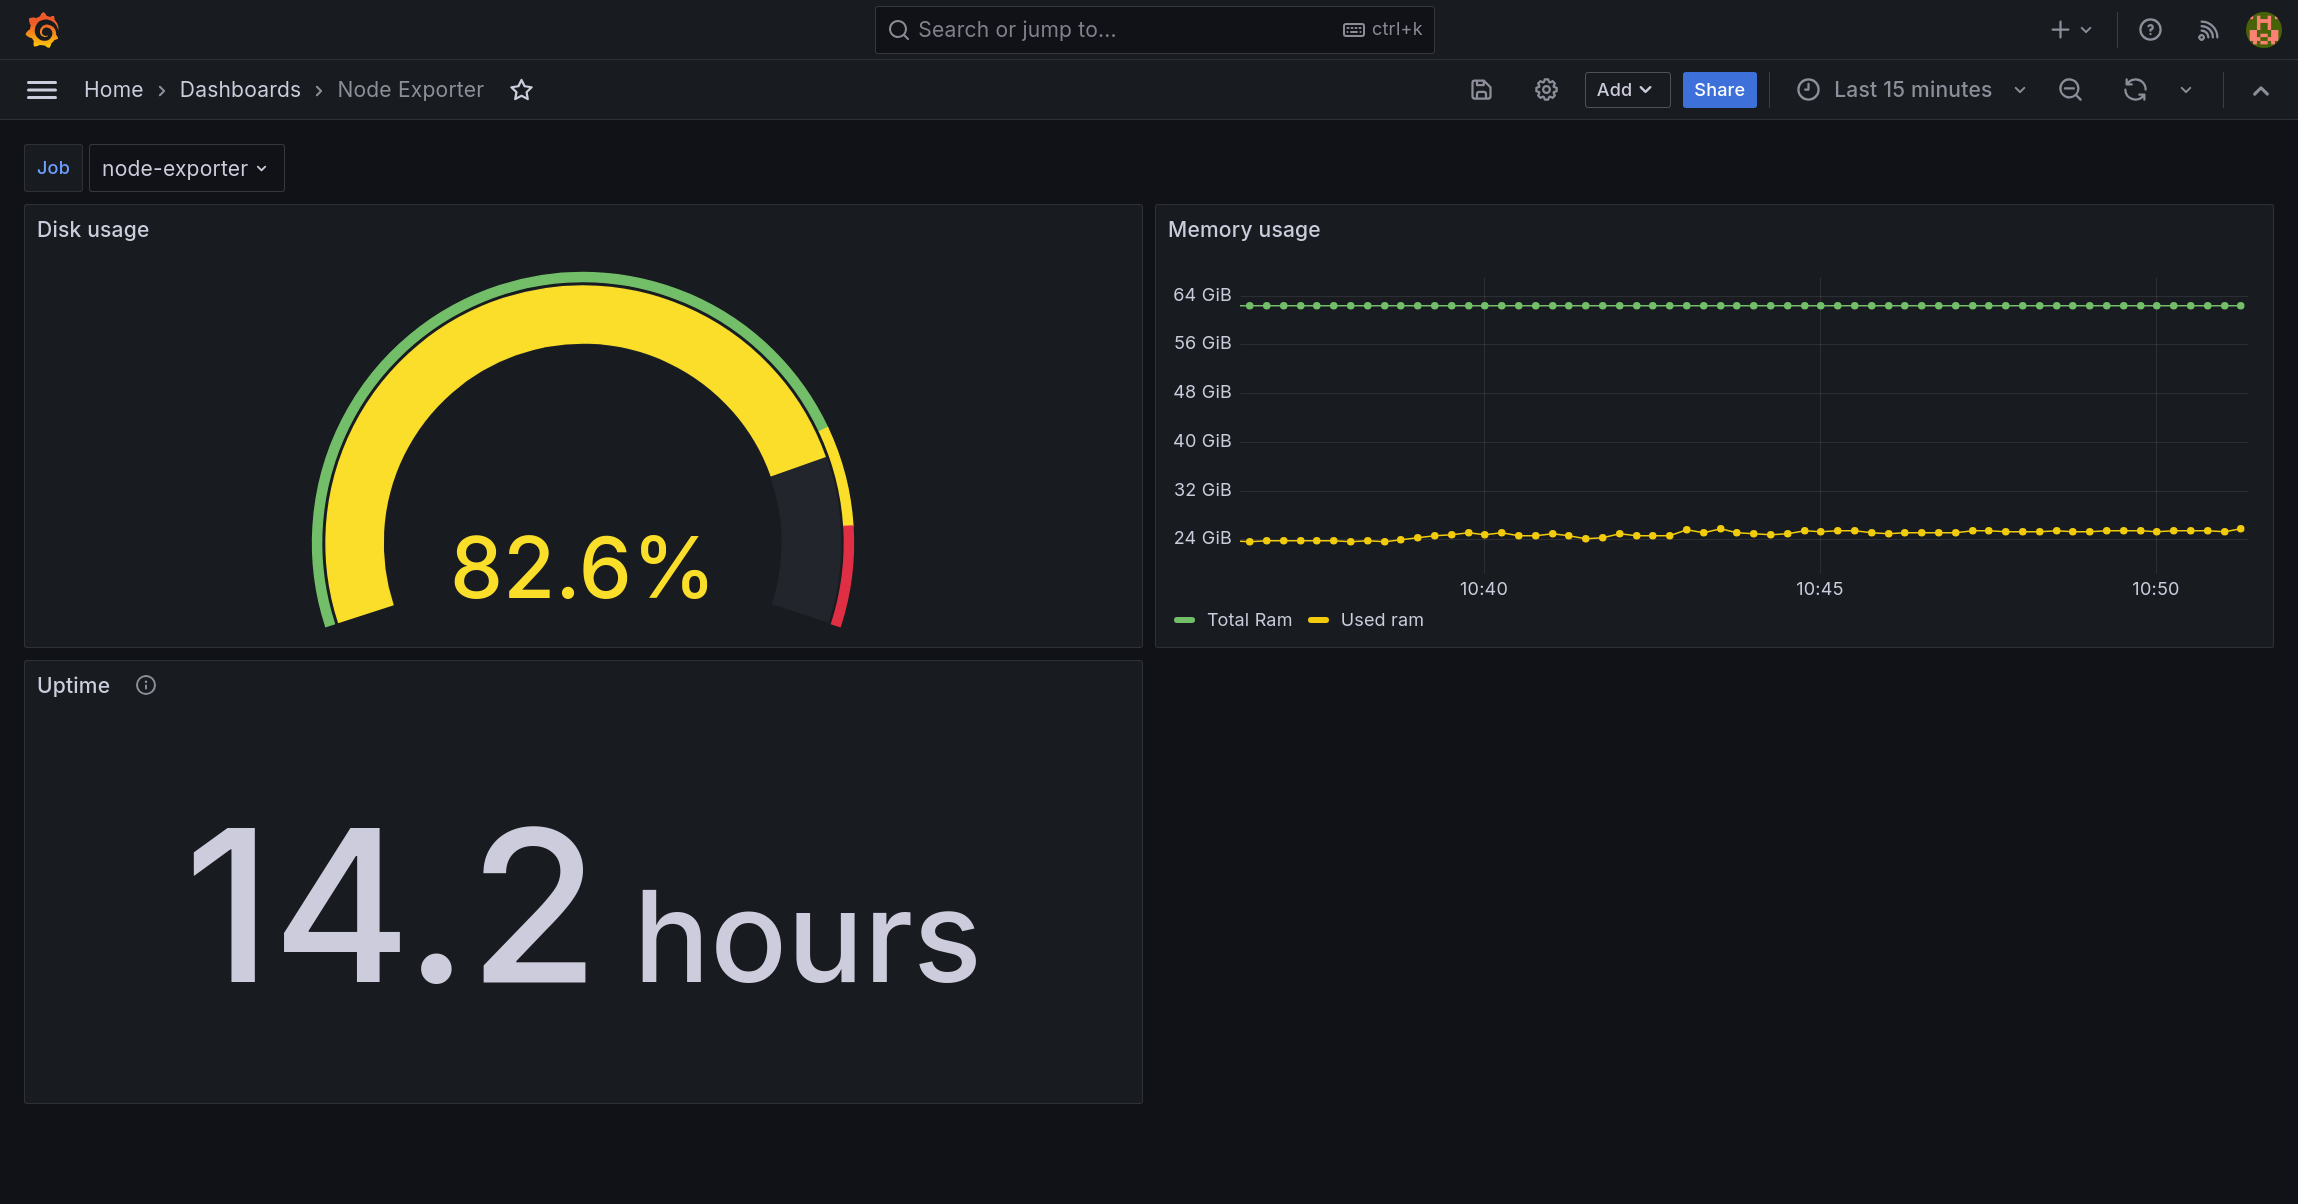This screenshot has height=1204, width=2298.
Task: Click the Memory usage panel title
Action: pyautogui.click(x=1244, y=230)
